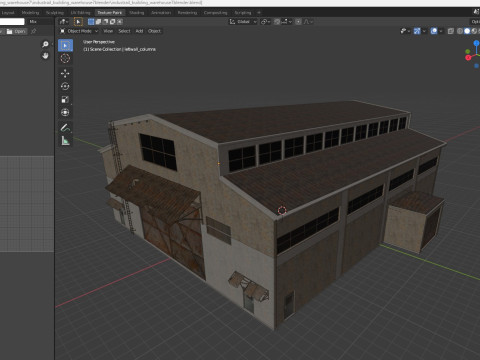Image resolution: width=480 pixels, height=360 pixels.
Task: Switch to the UV Editing workspace tab
Action: coord(80,13)
